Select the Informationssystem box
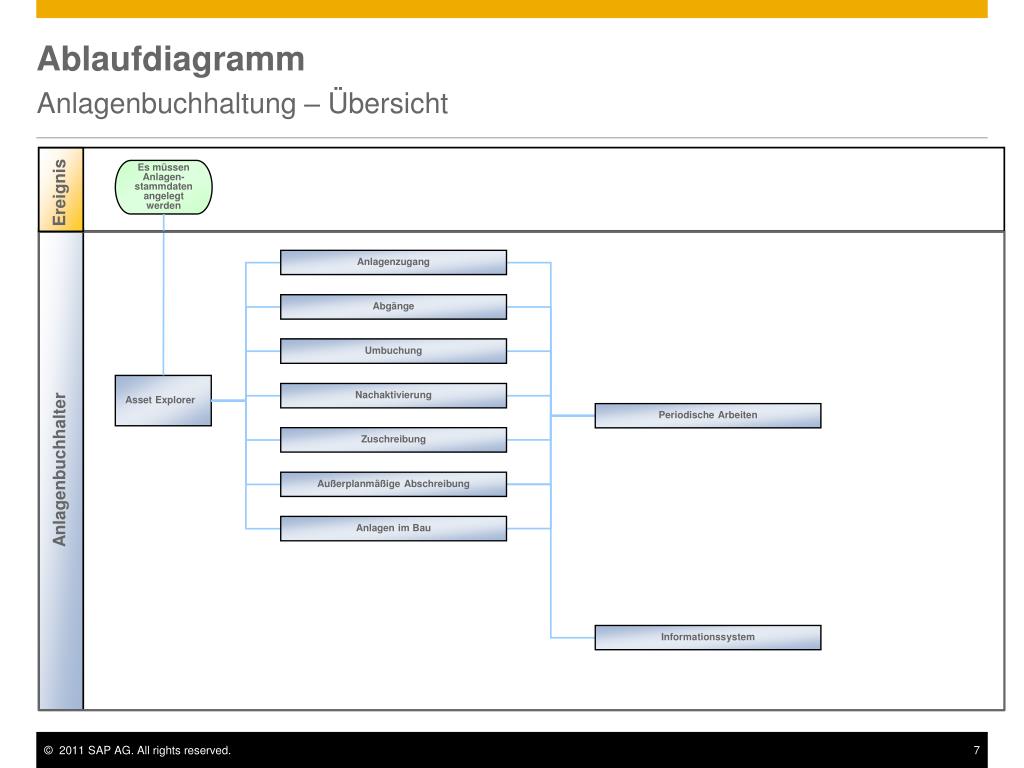 (x=708, y=637)
